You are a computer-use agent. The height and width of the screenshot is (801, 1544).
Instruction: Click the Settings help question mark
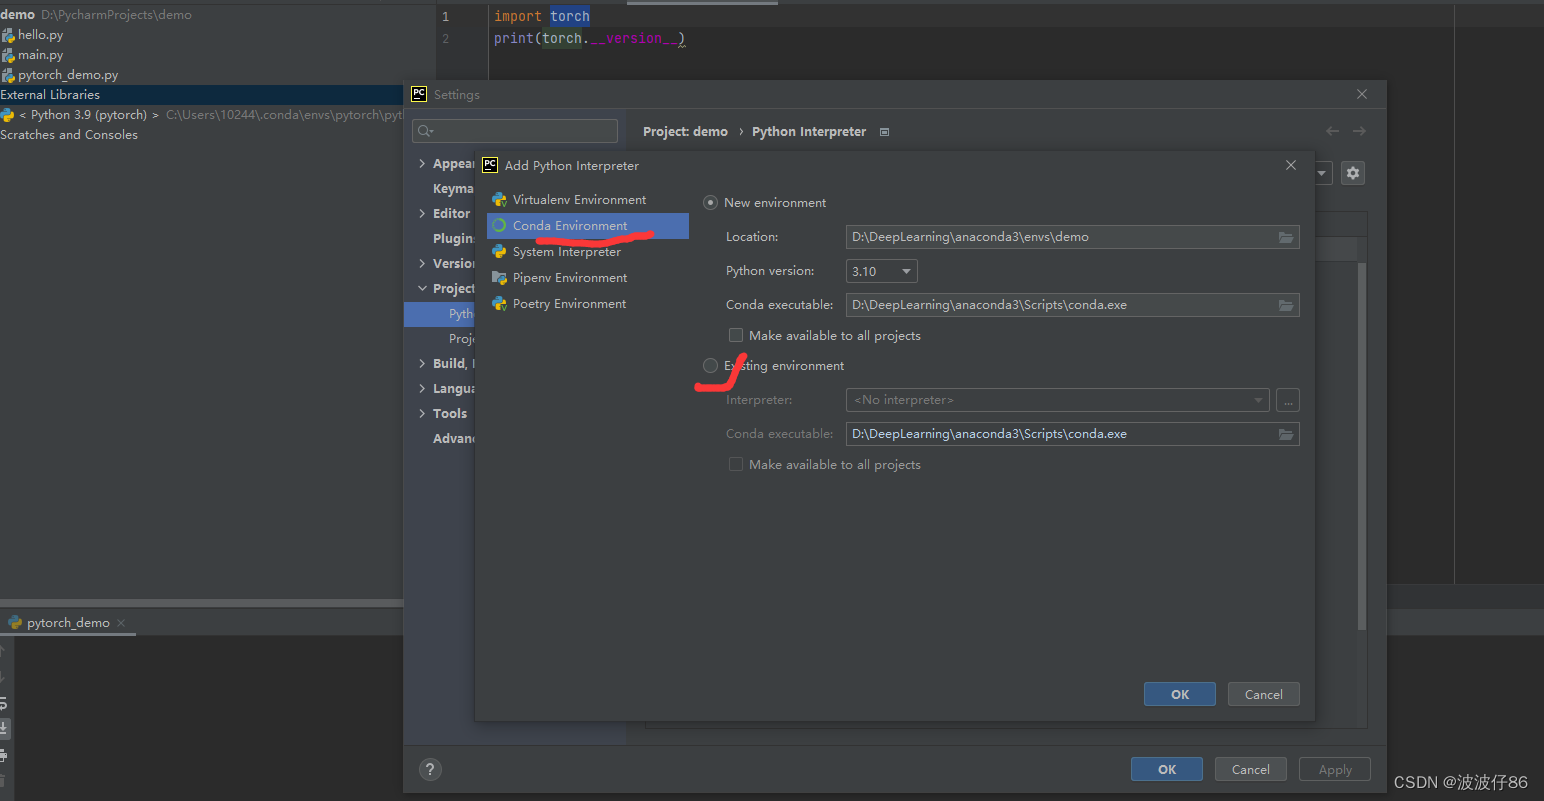click(430, 769)
